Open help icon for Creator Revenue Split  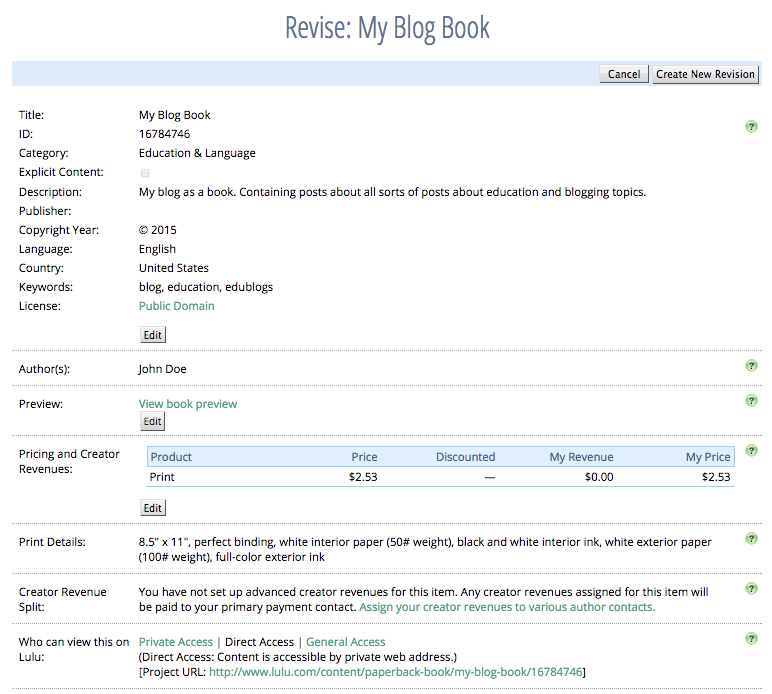(751, 589)
